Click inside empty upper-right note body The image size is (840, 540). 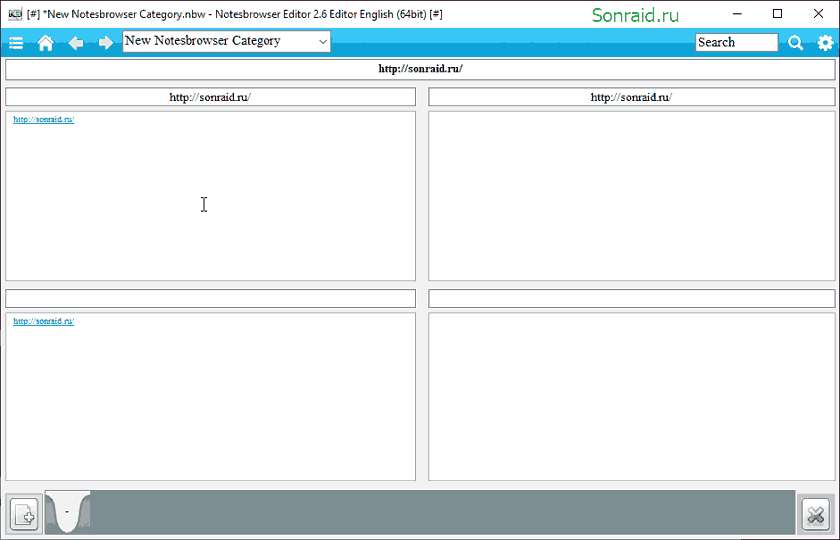(632, 196)
